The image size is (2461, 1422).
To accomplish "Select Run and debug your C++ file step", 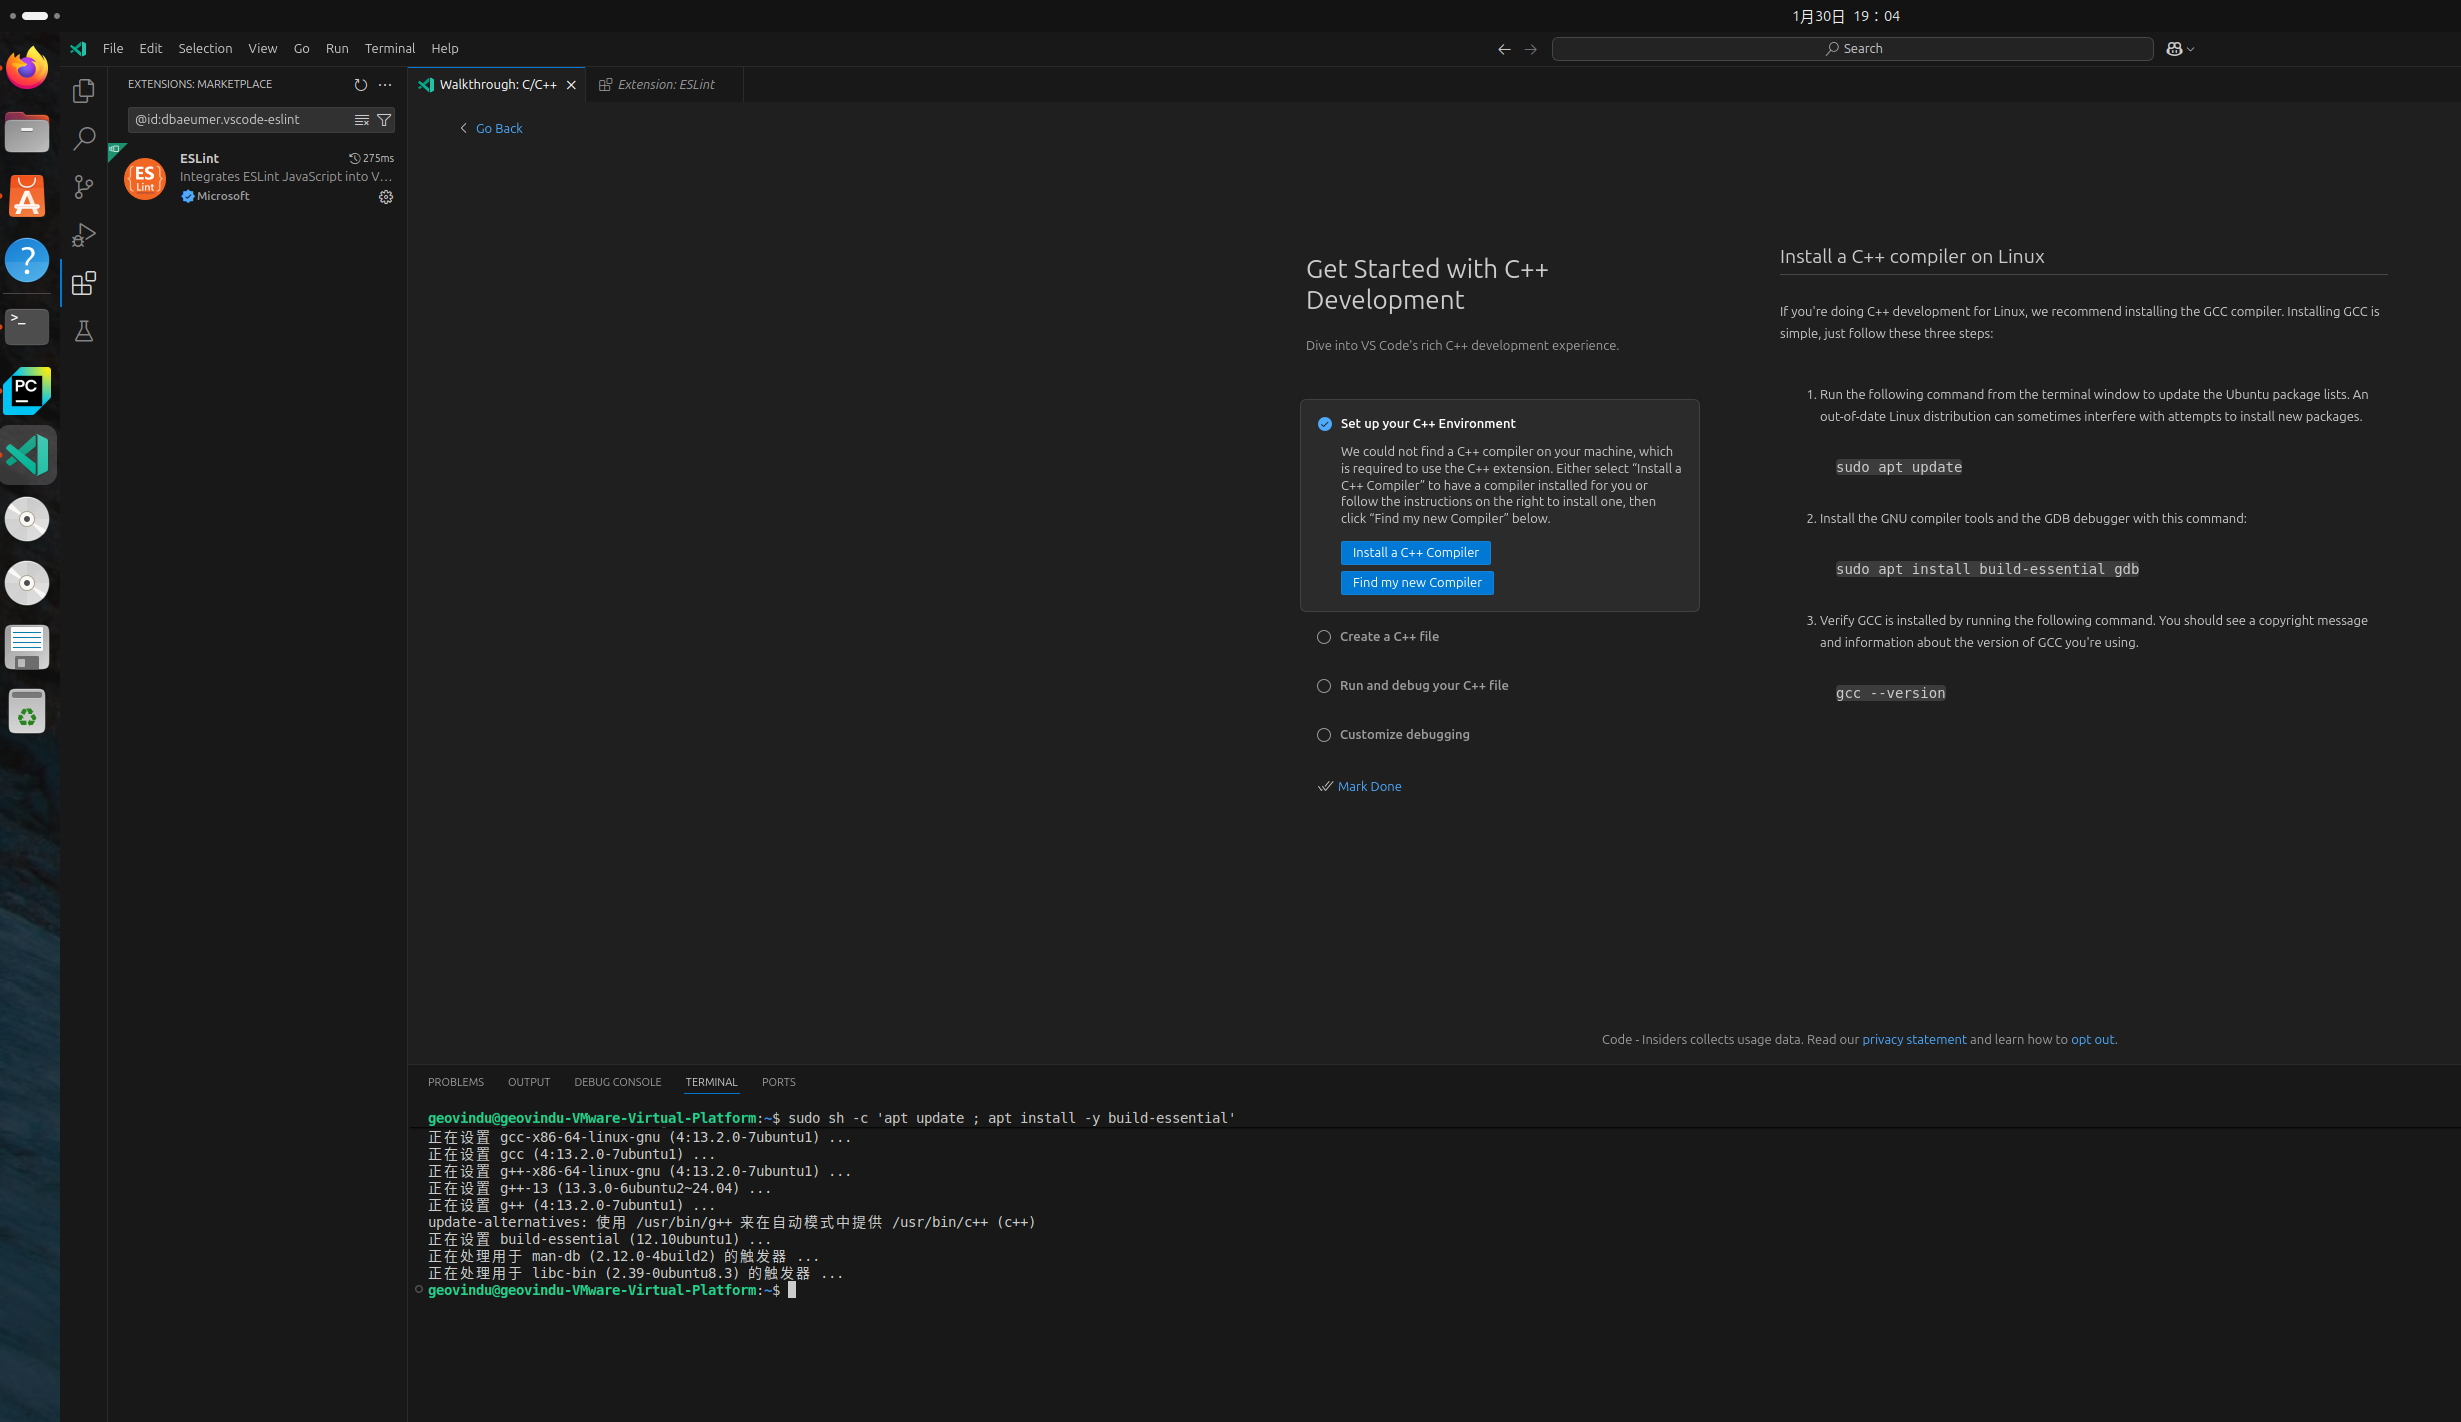I will [1423, 686].
